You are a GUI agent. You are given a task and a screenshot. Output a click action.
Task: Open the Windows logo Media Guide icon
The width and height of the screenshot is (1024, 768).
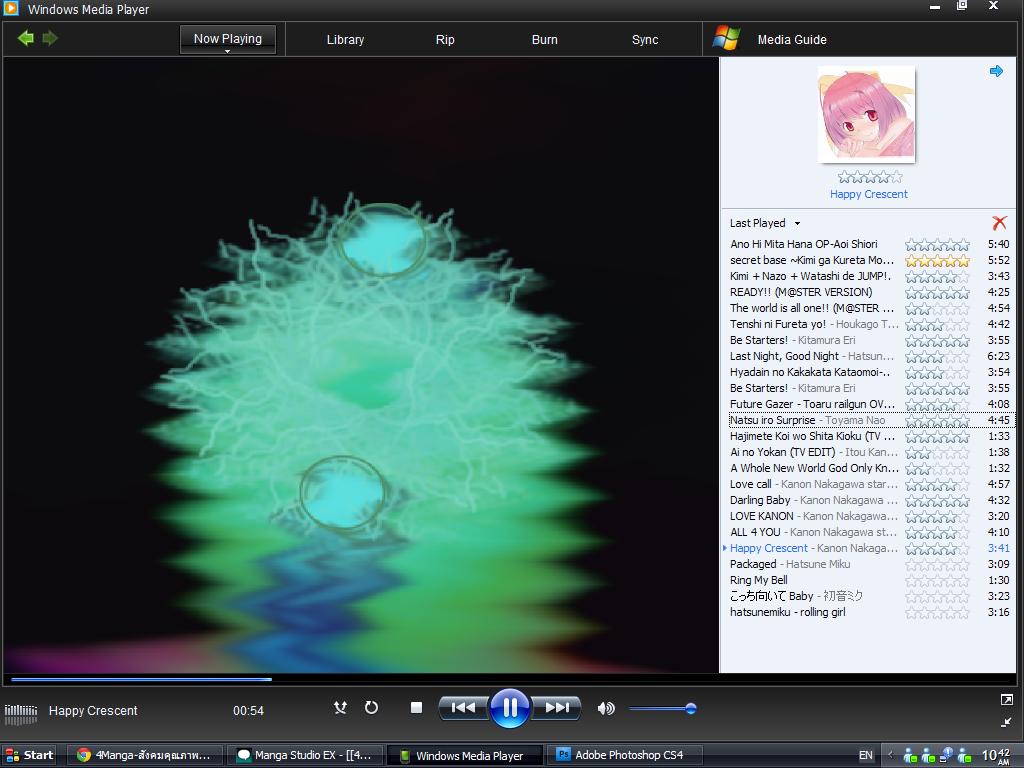tap(726, 39)
